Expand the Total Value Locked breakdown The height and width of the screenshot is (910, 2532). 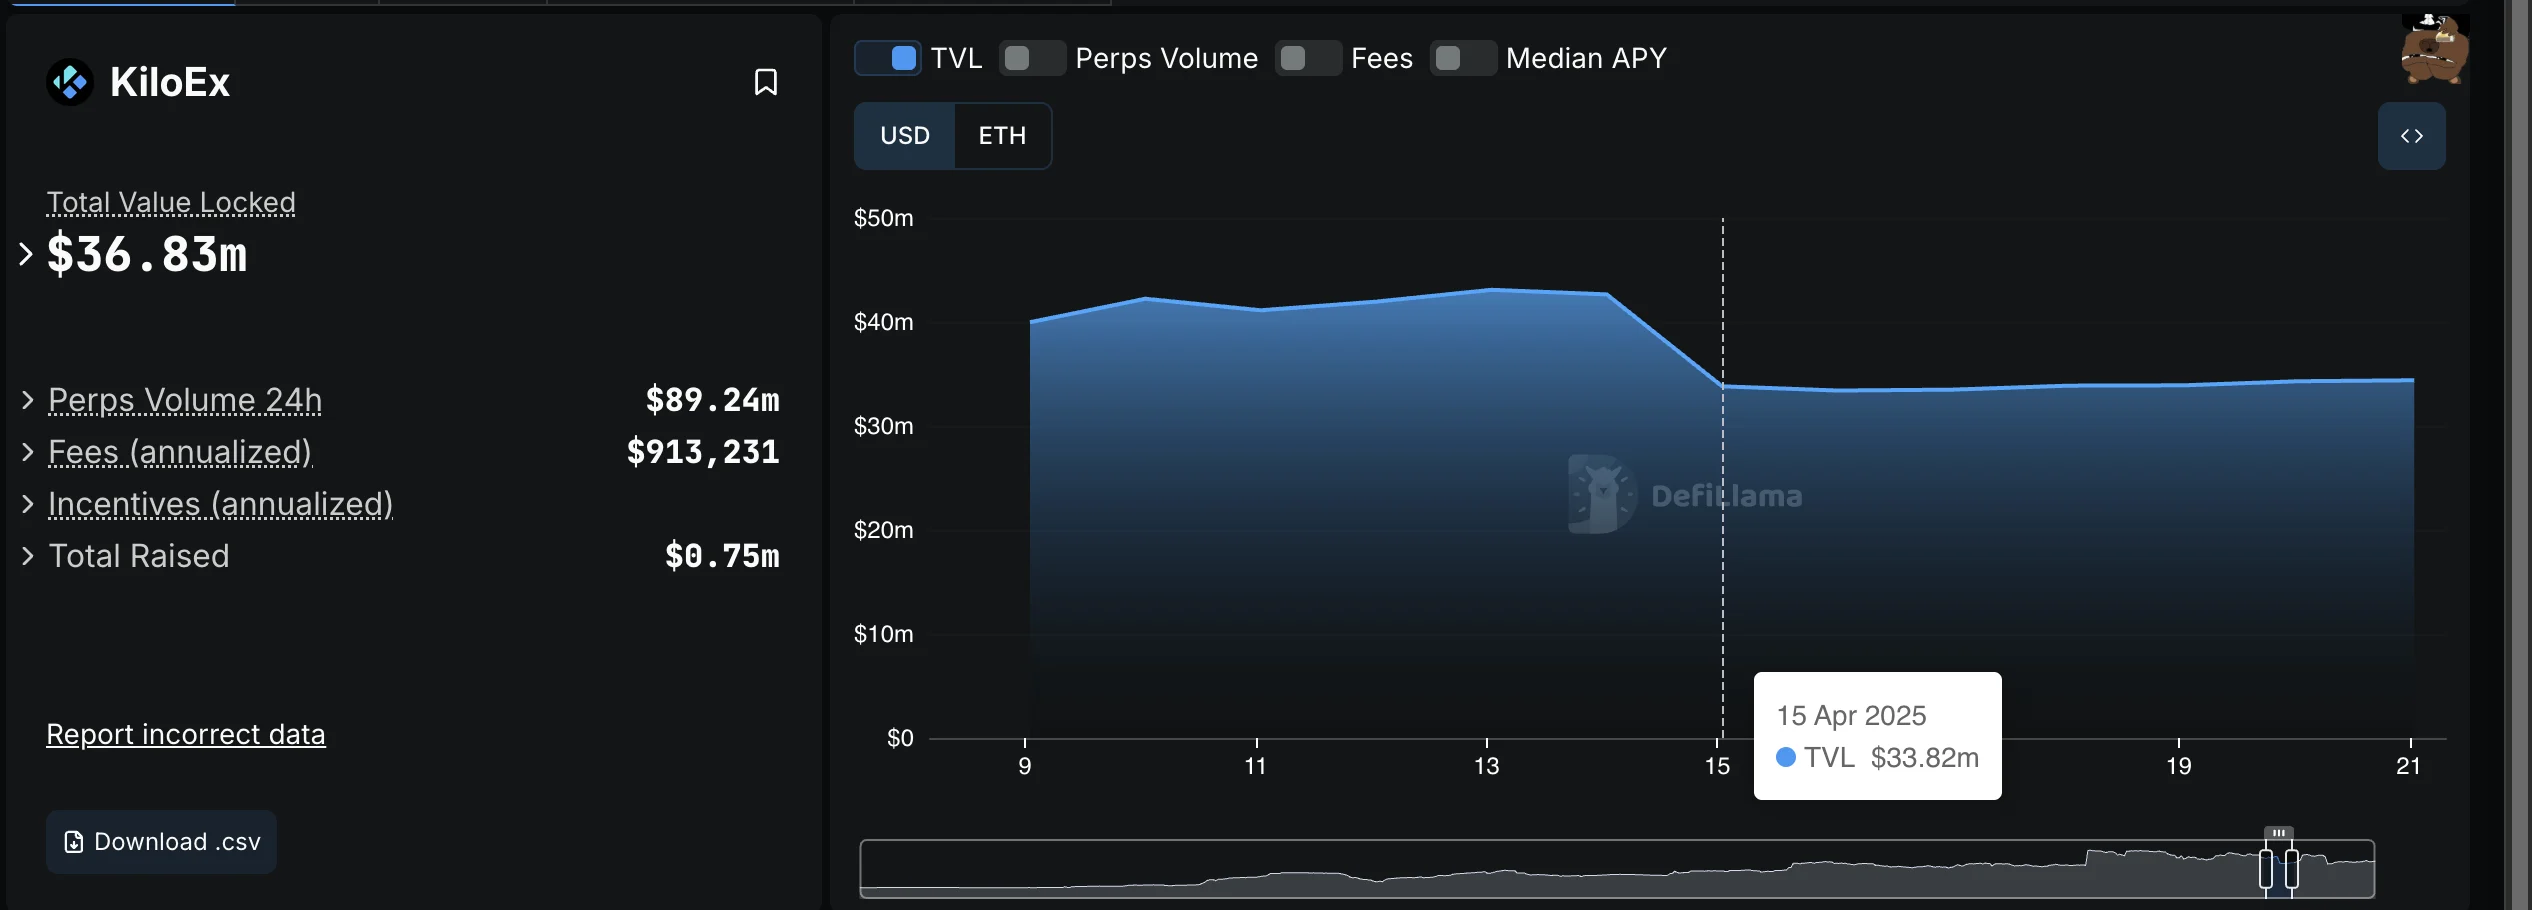pyautogui.click(x=26, y=254)
